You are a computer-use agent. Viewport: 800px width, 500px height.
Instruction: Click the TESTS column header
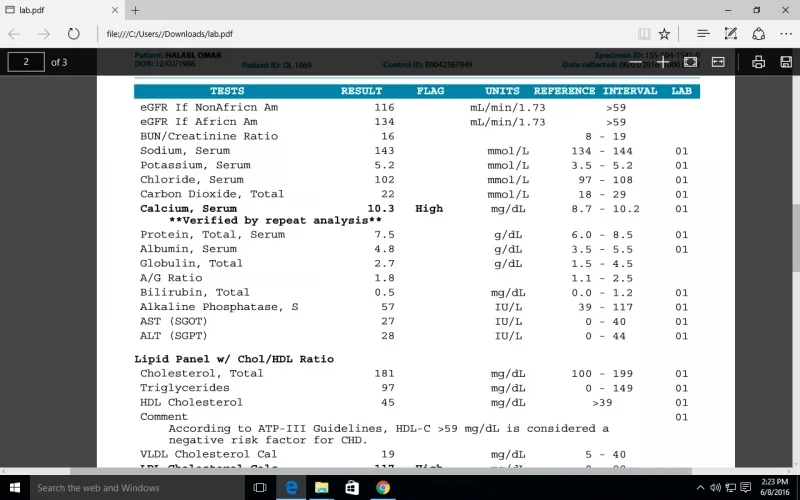(x=227, y=91)
